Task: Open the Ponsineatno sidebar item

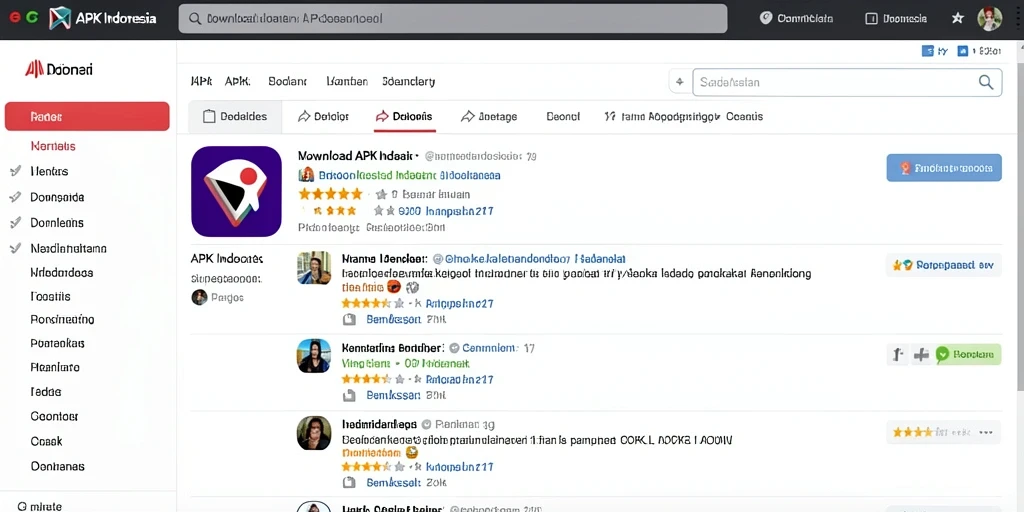Action: [x=62, y=320]
